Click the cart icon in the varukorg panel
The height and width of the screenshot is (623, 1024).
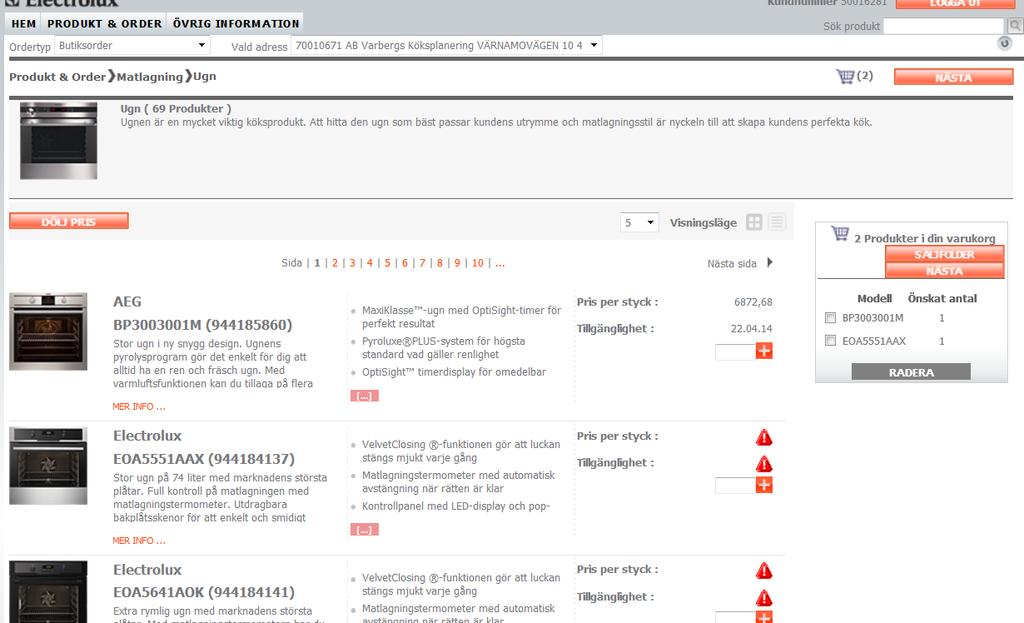(840, 233)
